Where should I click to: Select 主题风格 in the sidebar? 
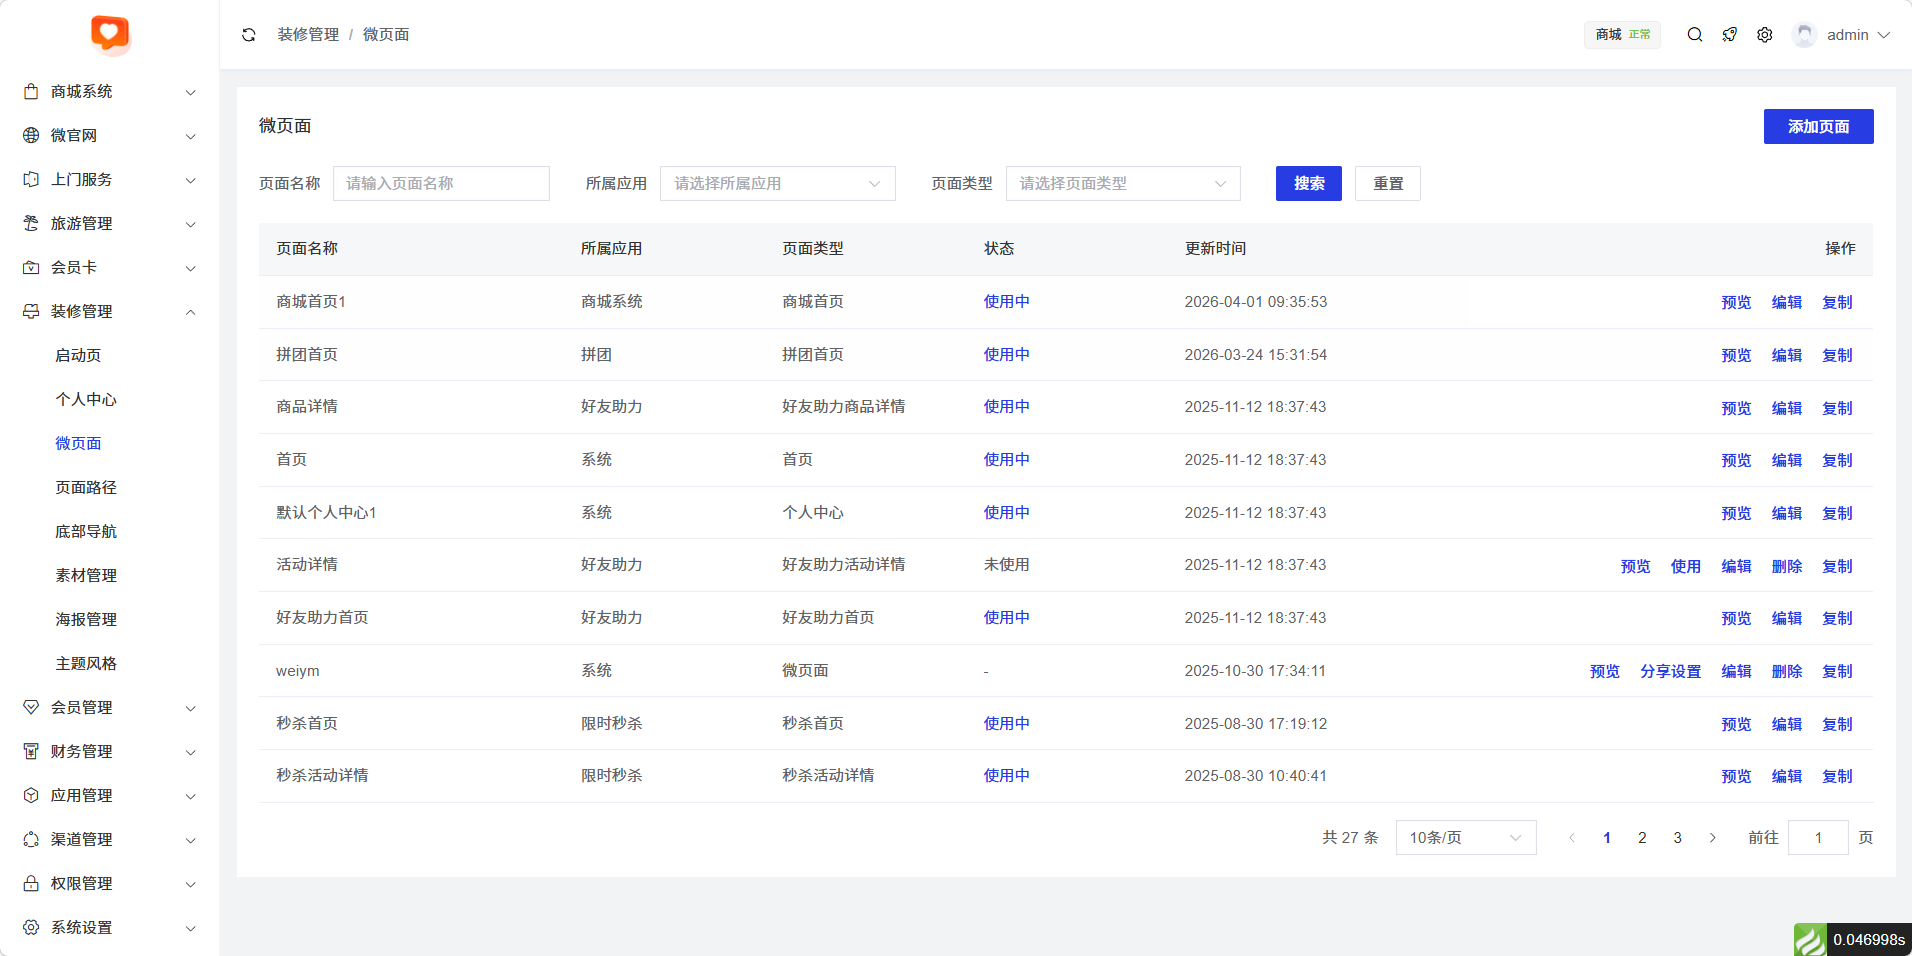point(86,664)
